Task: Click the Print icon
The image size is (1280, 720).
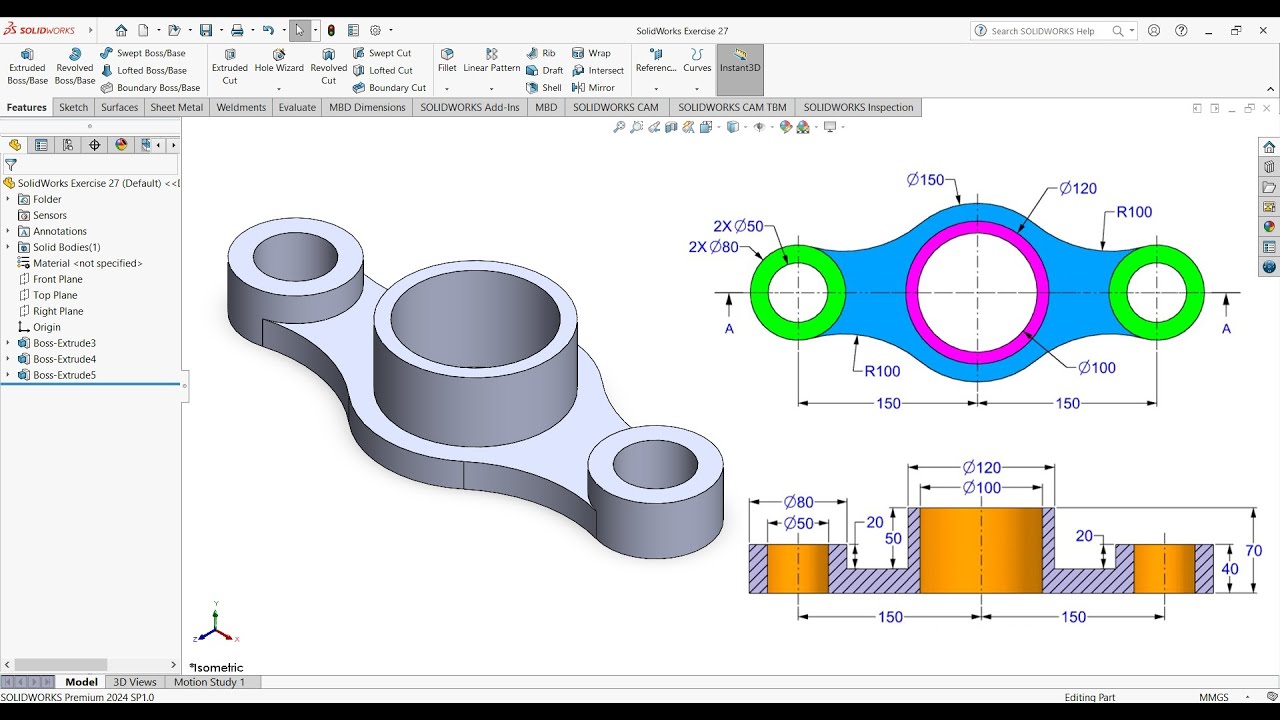Action: (x=237, y=31)
